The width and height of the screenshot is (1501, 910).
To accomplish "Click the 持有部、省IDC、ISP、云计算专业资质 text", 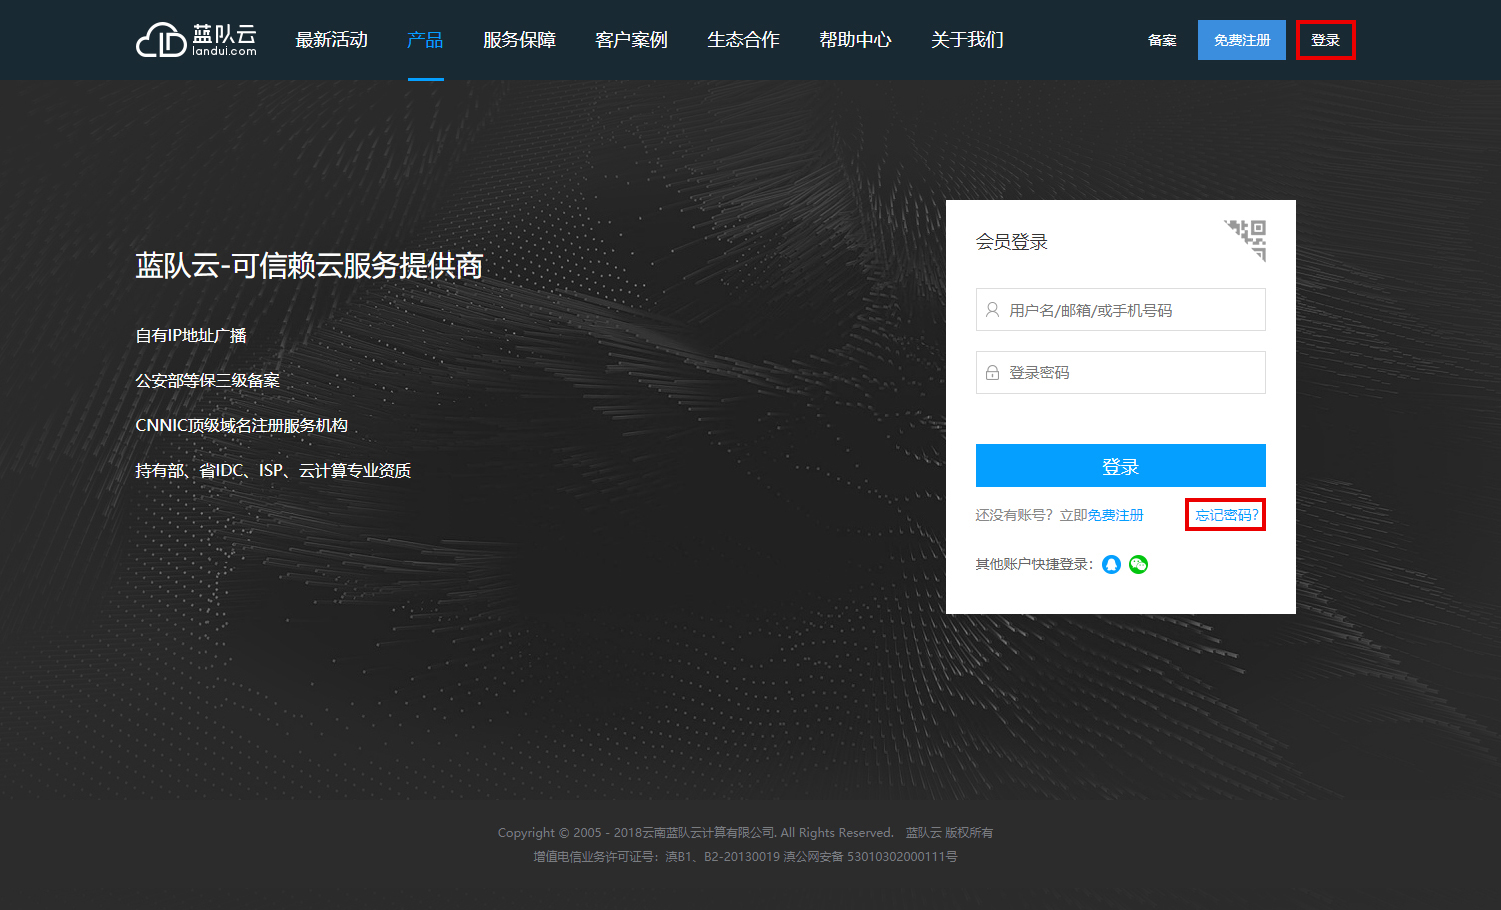I will point(273,471).
